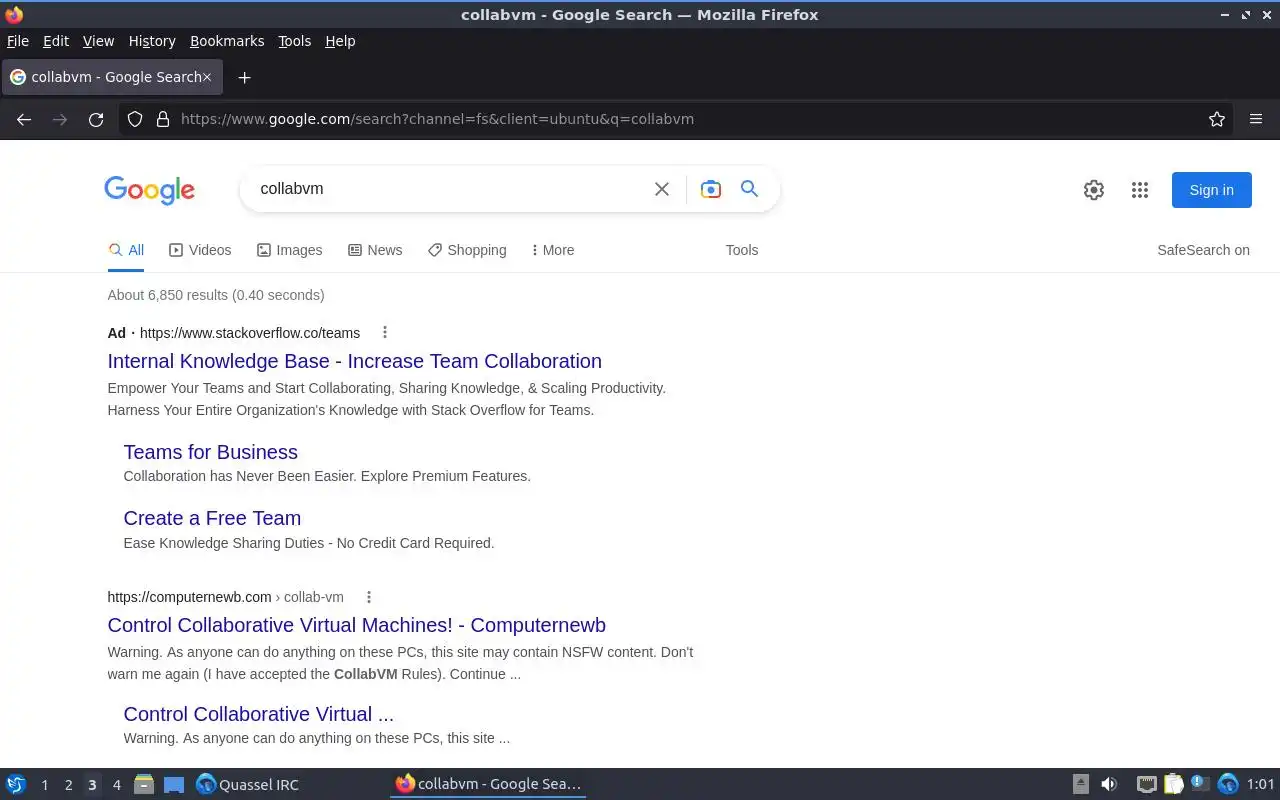1280x800 pixels.
Task: Switch to workspace 4
Action: pyautogui.click(x=117, y=785)
